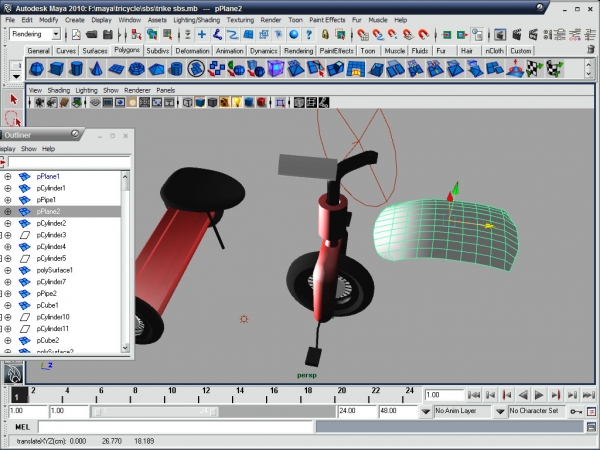
Task: Go to end of playback range
Action: 589,395
